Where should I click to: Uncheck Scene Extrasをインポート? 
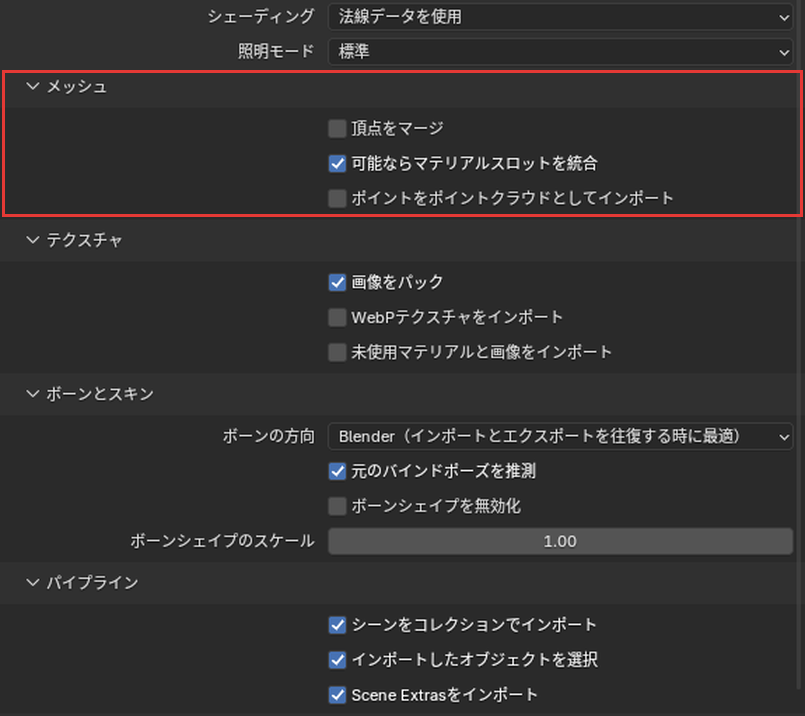[337, 695]
